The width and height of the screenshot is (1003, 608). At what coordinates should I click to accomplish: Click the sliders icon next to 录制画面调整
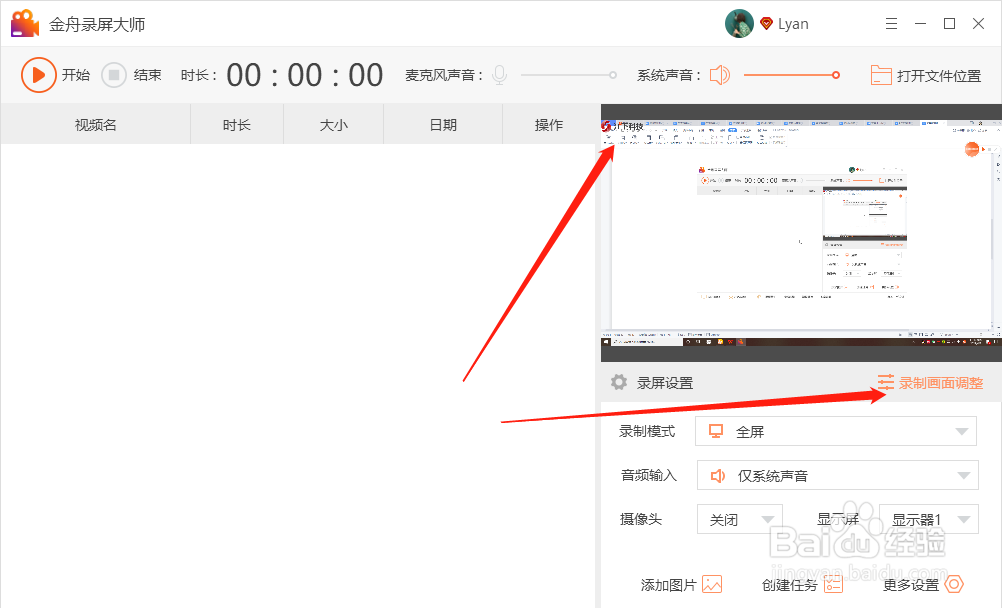click(x=884, y=382)
